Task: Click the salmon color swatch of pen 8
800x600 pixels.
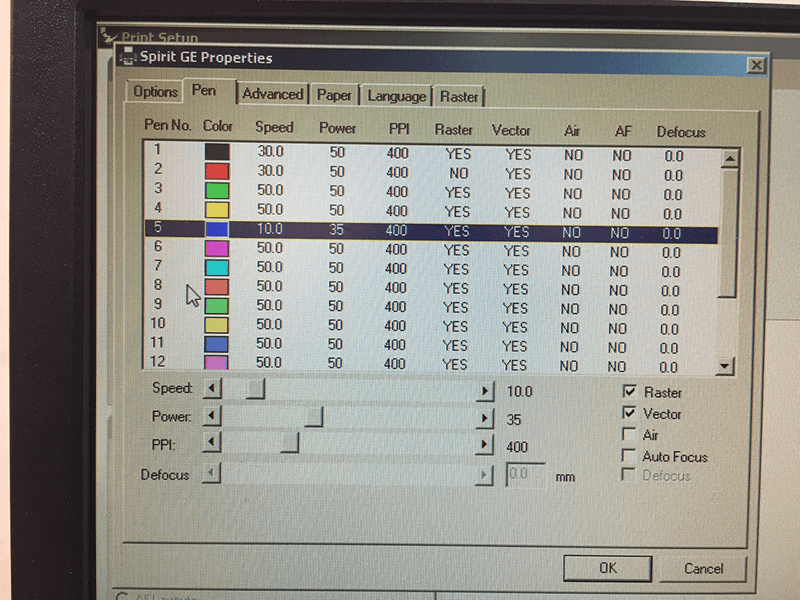Action: pos(217,287)
